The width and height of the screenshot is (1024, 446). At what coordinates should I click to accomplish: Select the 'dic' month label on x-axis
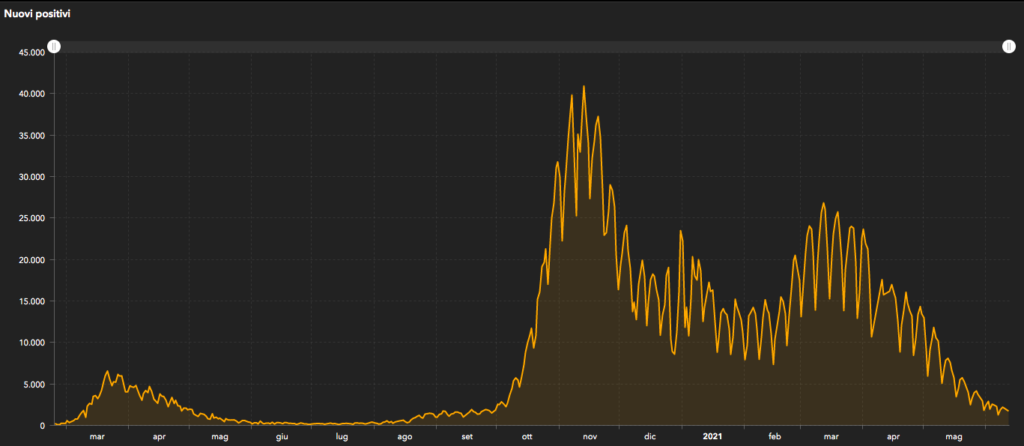(x=650, y=437)
